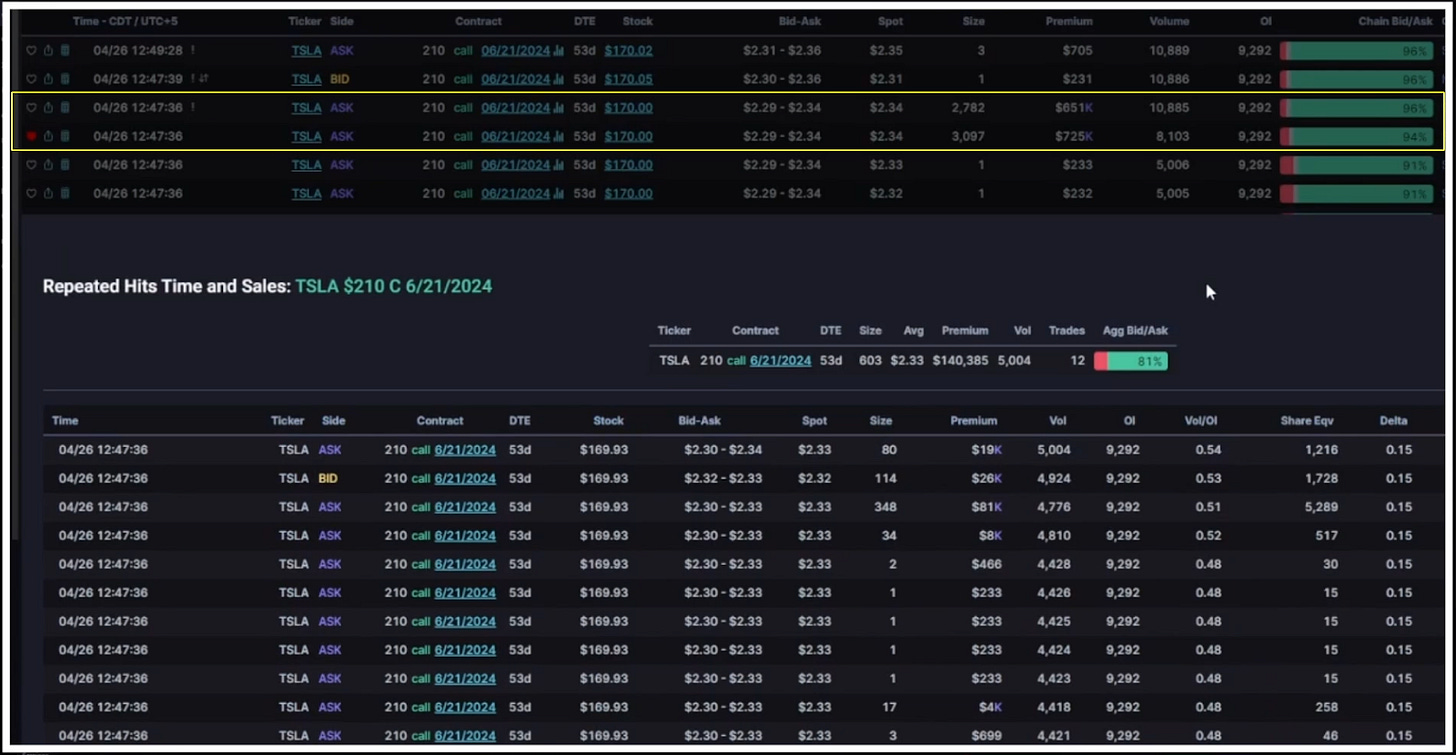Sort by Premium column in top table
1456x755 pixels.
point(1069,21)
